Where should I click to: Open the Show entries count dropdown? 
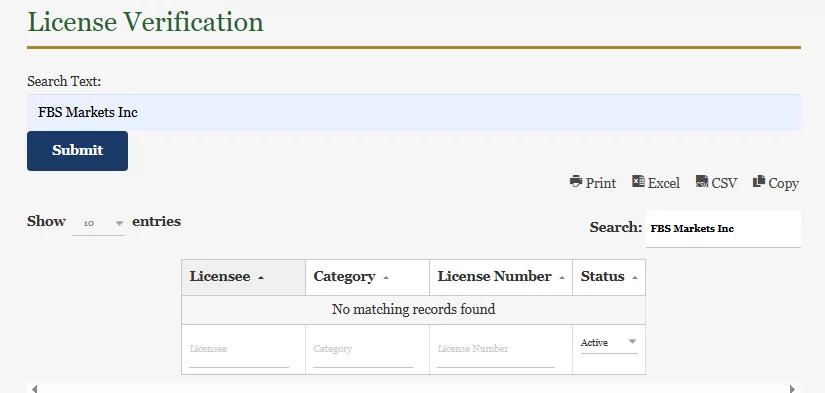click(x=98, y=223)
